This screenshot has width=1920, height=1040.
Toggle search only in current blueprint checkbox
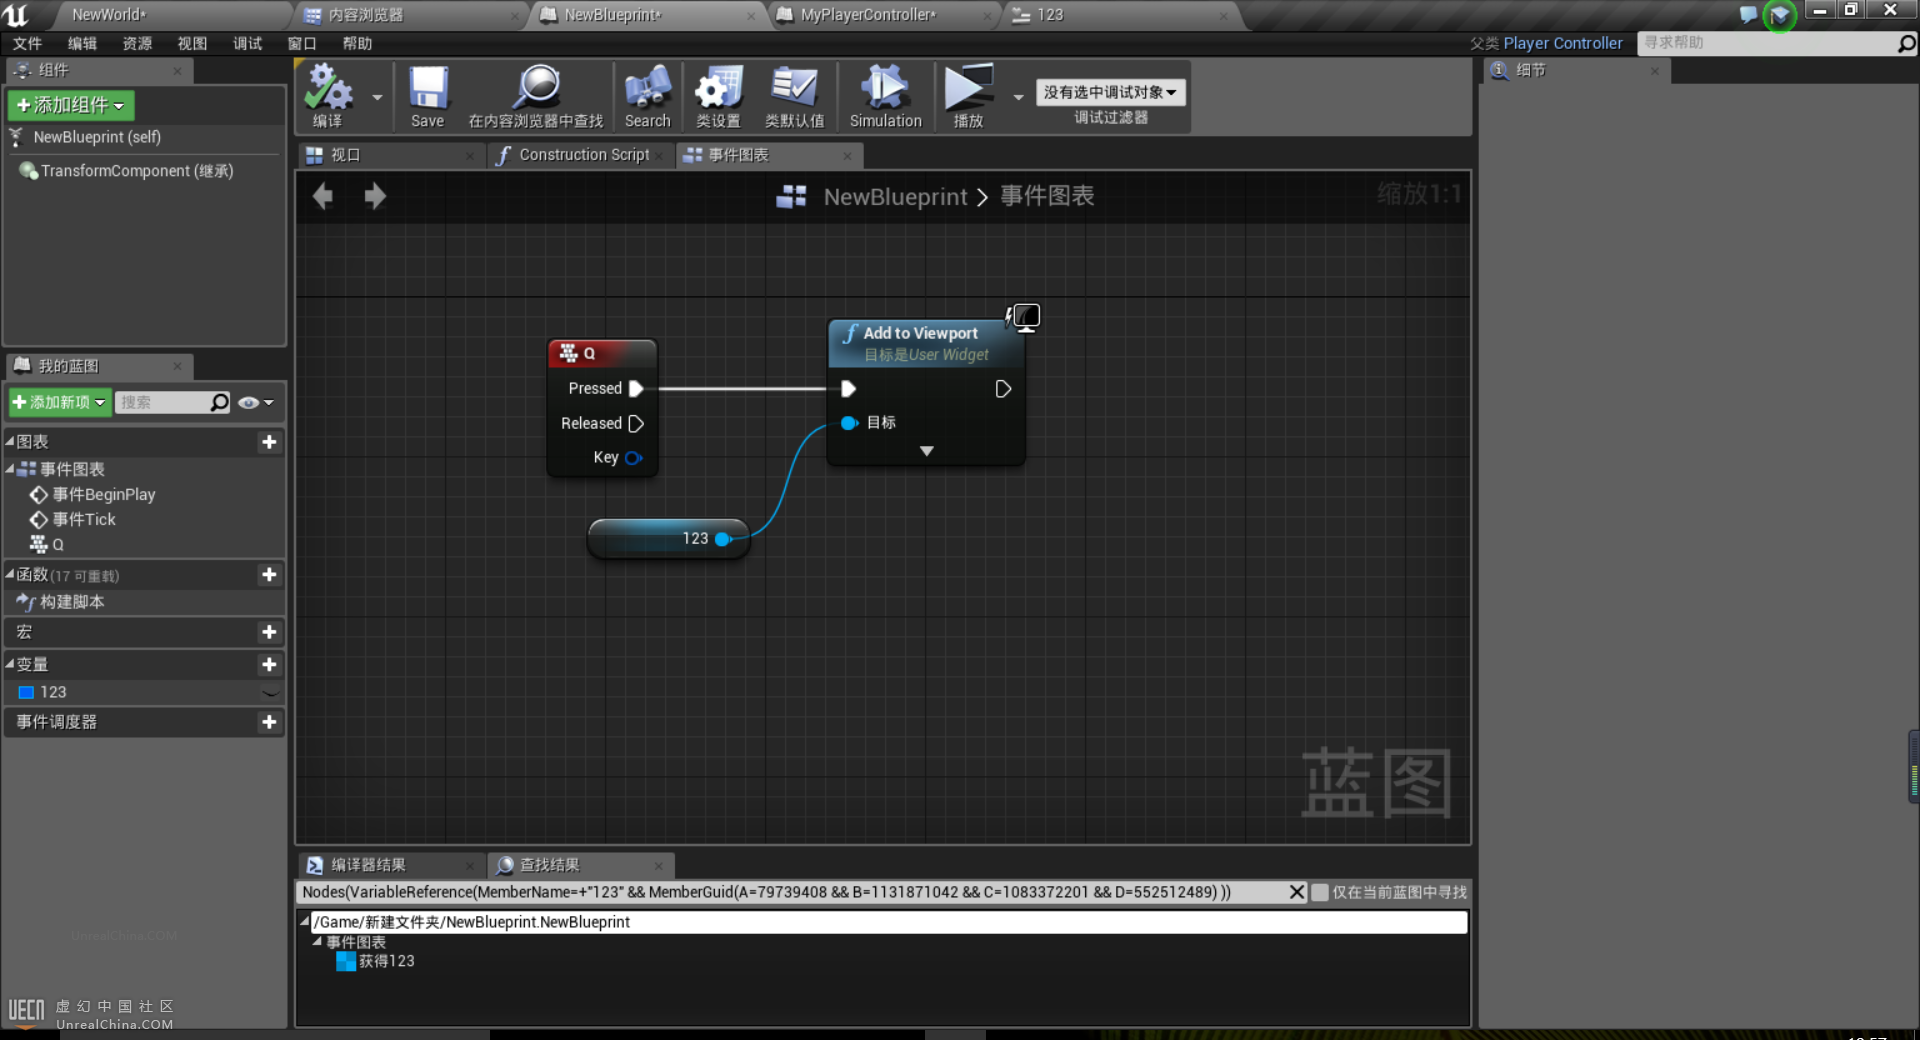pyautogui.click(x=1320, y=892)
